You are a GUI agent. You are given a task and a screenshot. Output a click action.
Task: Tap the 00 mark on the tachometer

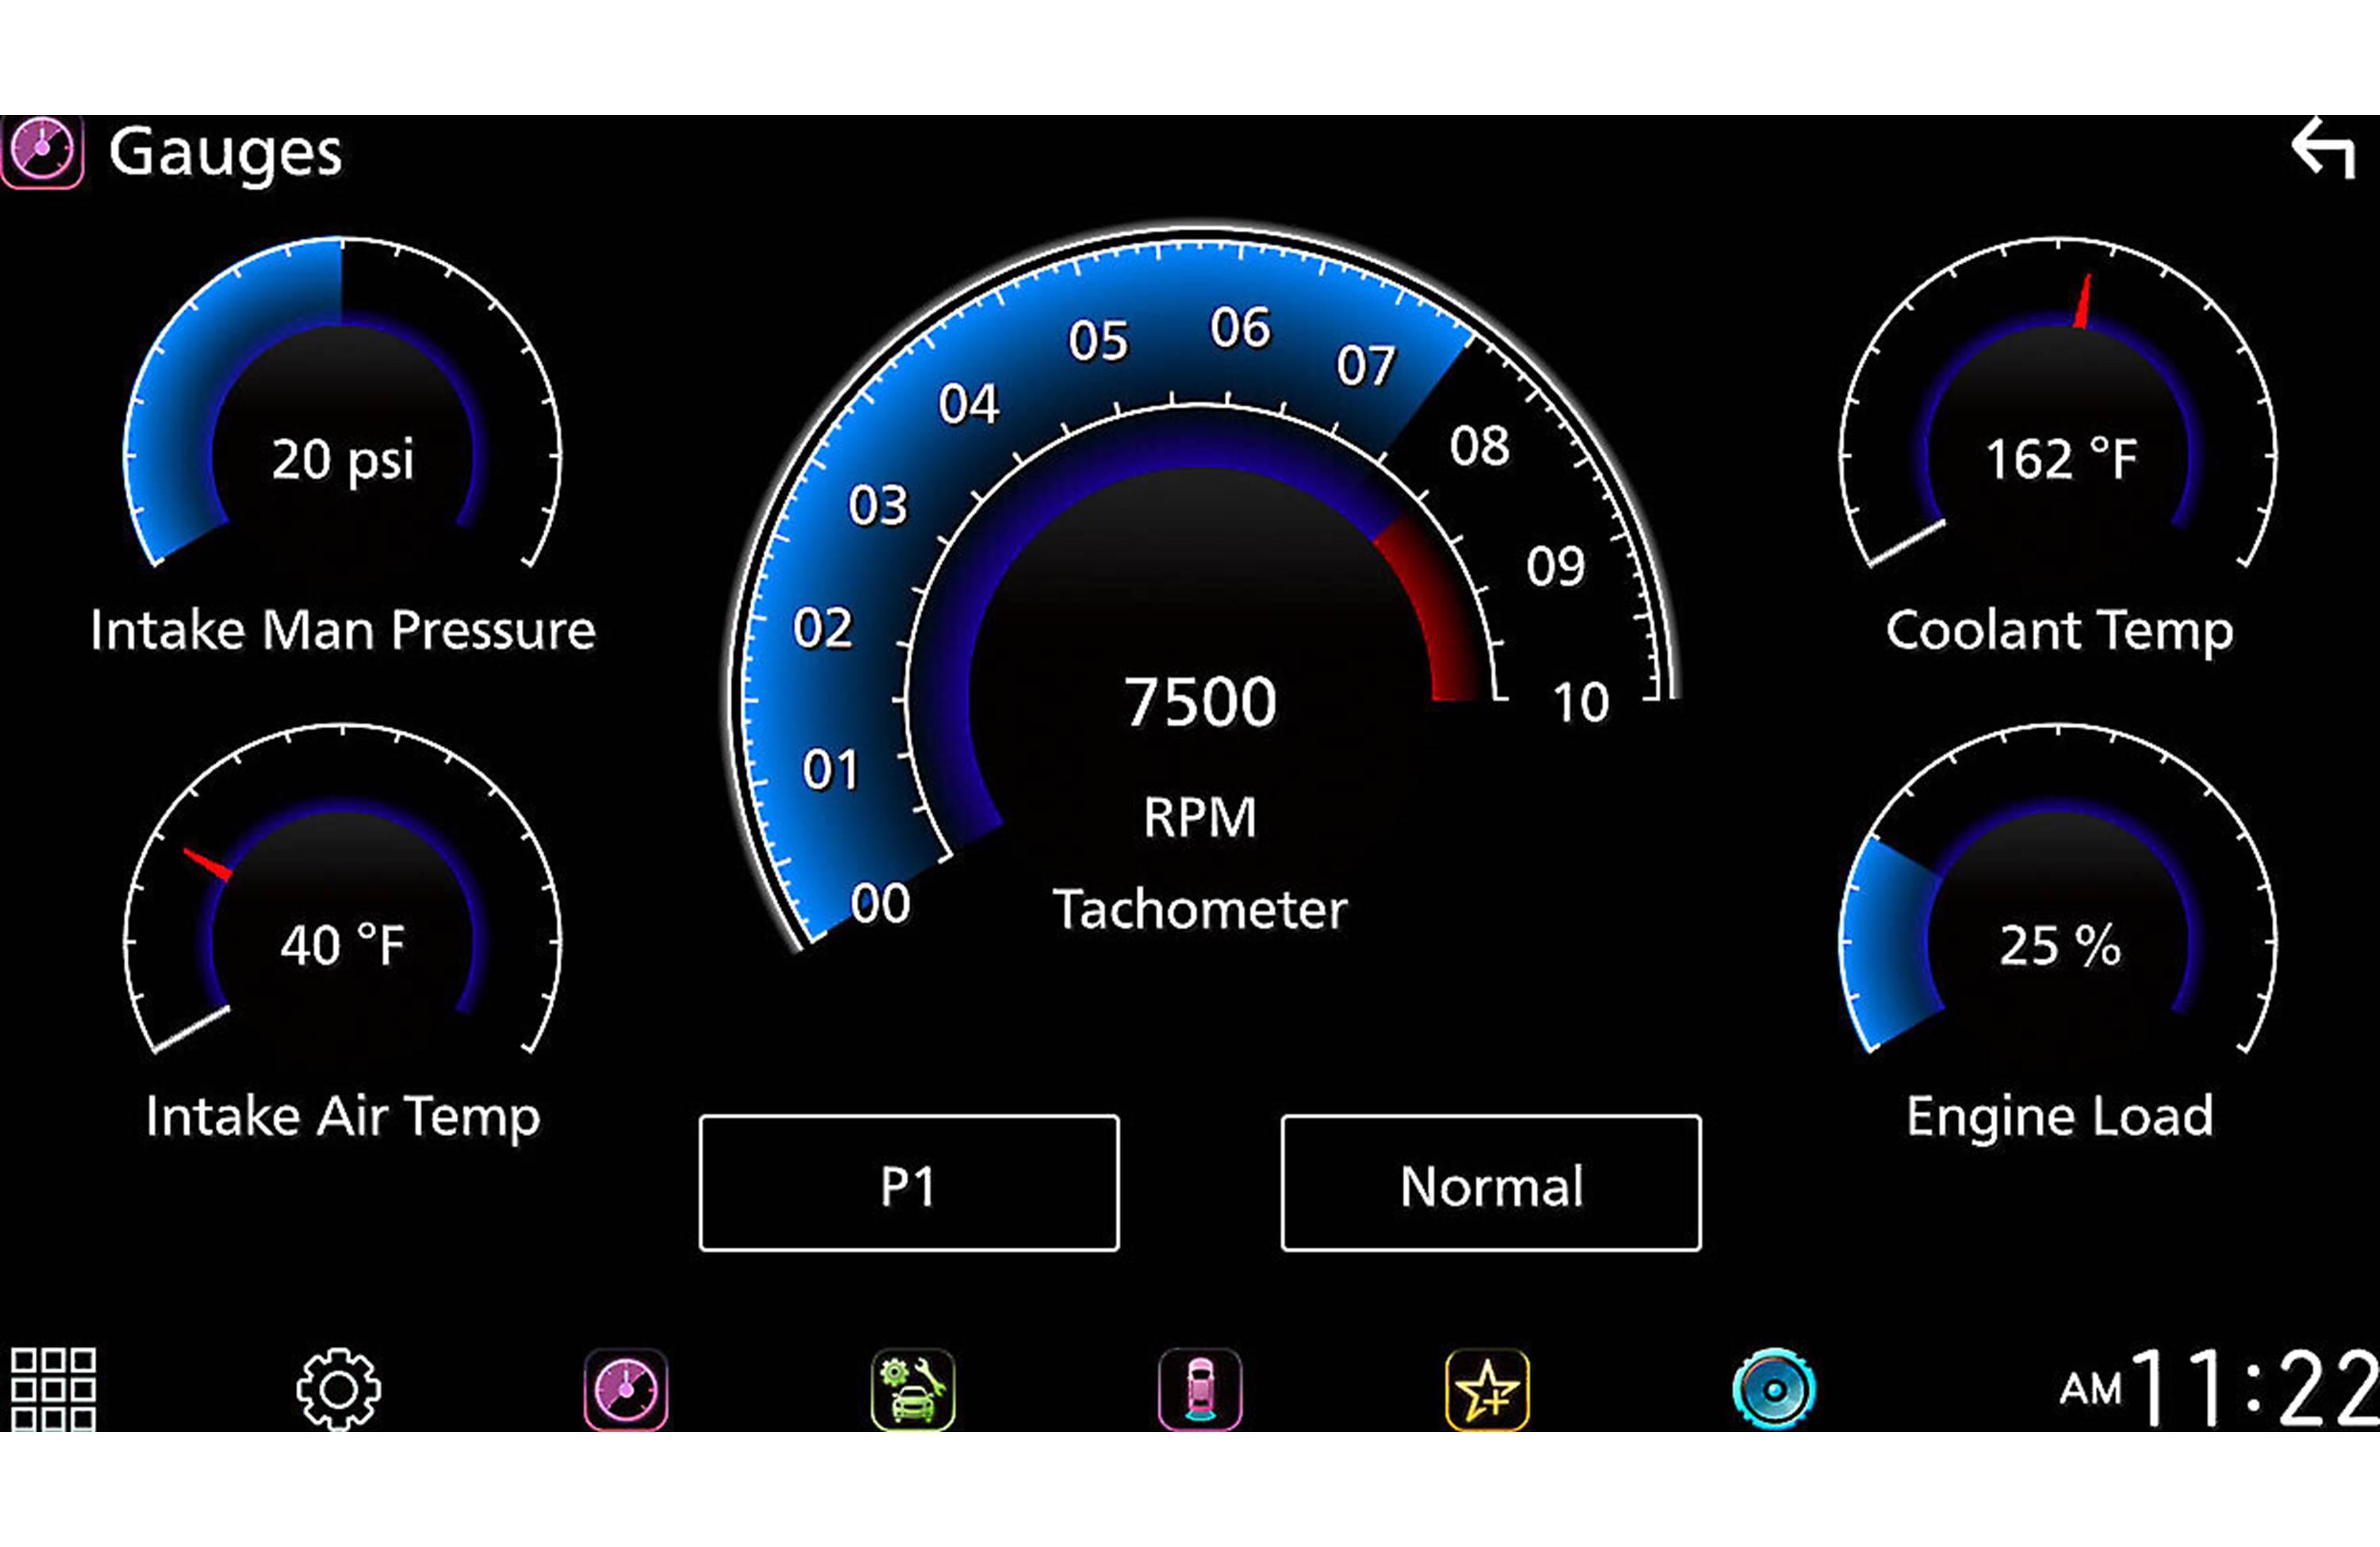point(880,904)
